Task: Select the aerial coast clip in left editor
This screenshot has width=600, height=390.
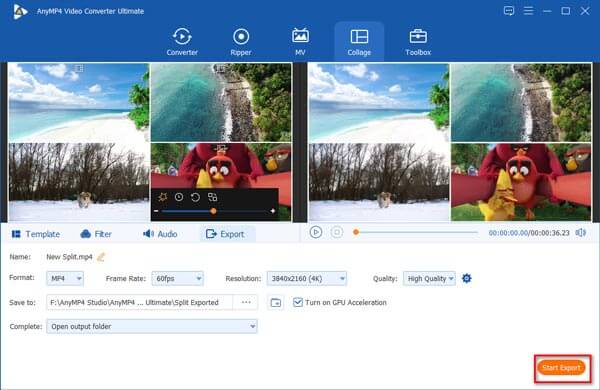Action: 221,103
